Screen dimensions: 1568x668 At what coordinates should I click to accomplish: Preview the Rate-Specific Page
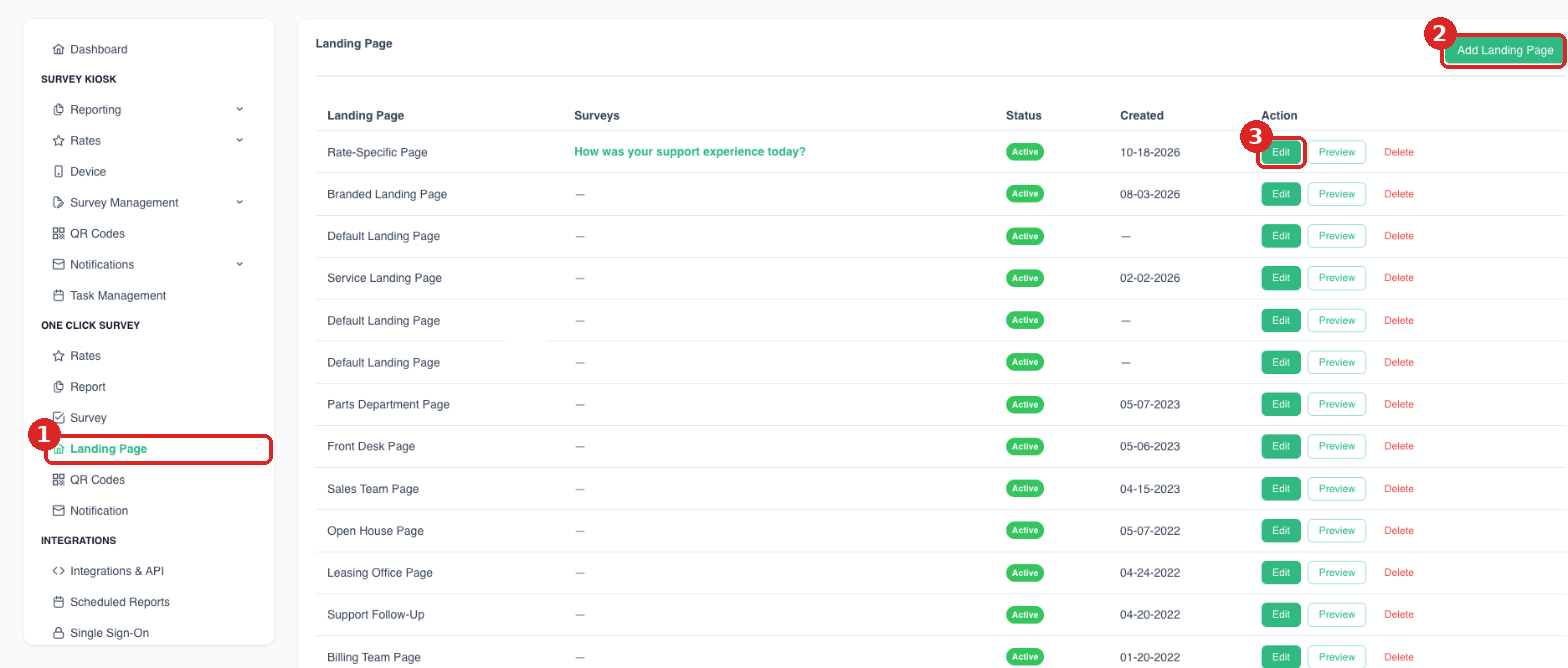1337,152
